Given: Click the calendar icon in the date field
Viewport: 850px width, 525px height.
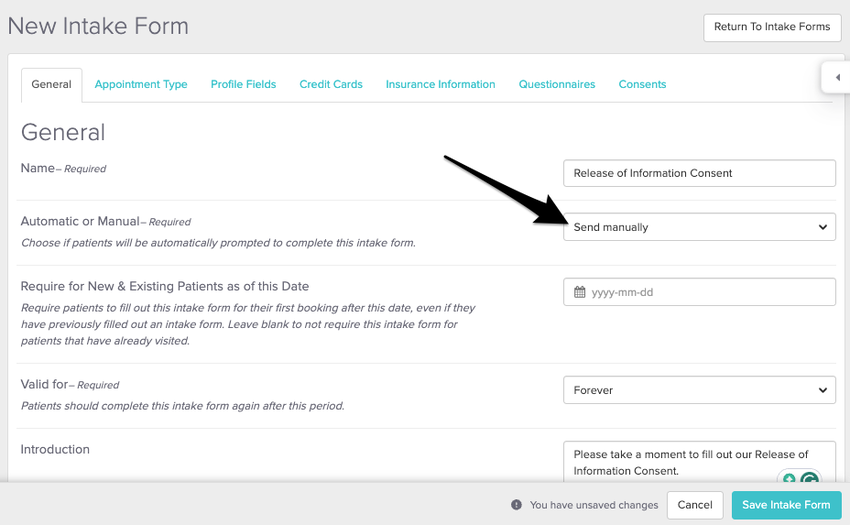Looking at the screenshot, I should coord(580,293).
